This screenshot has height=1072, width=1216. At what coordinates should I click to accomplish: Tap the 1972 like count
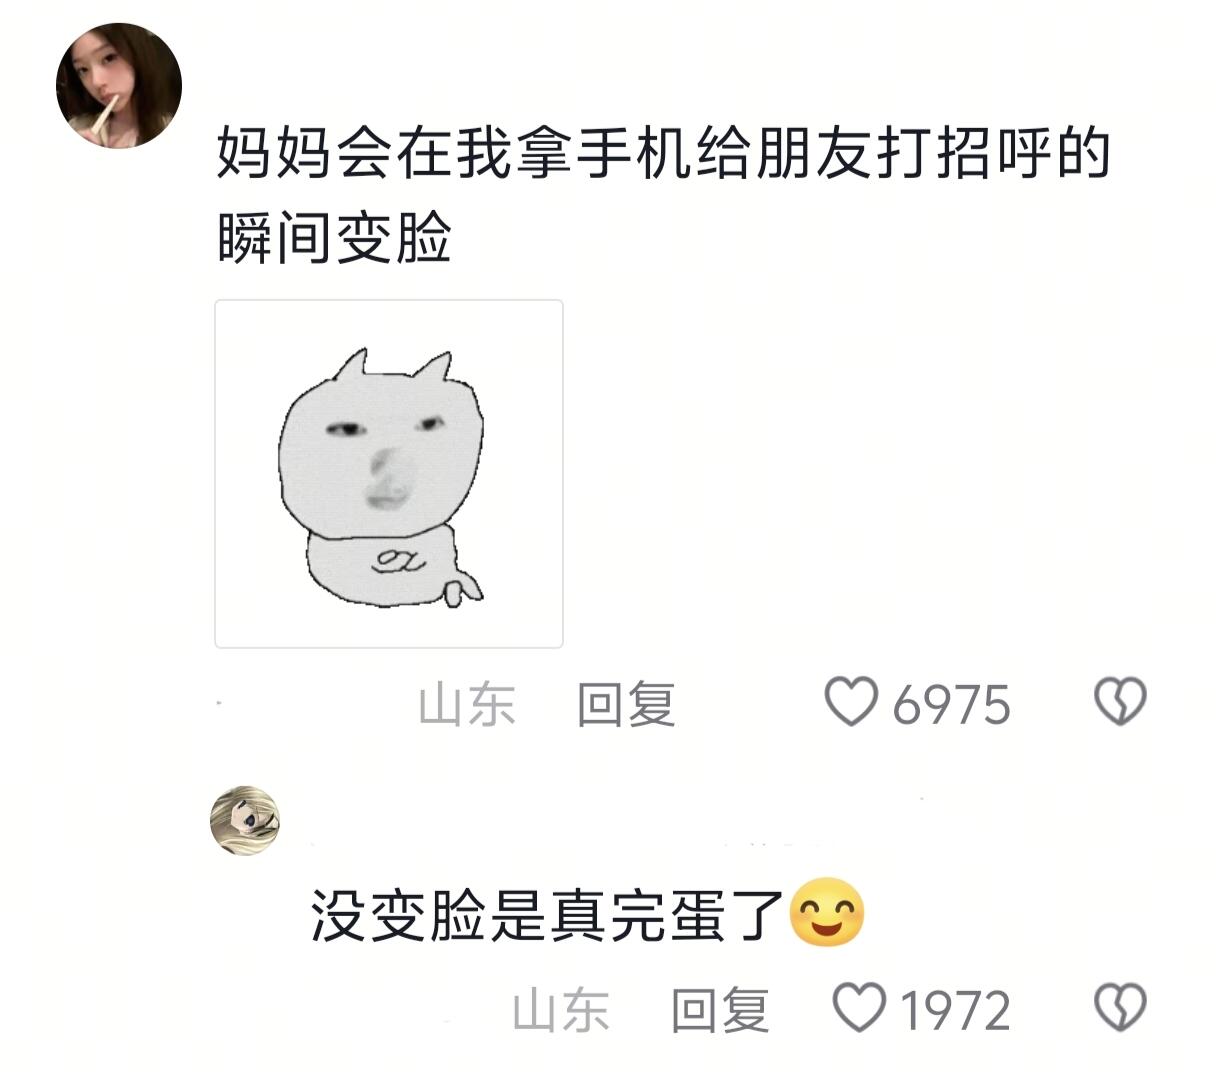tap(955, 1010)
